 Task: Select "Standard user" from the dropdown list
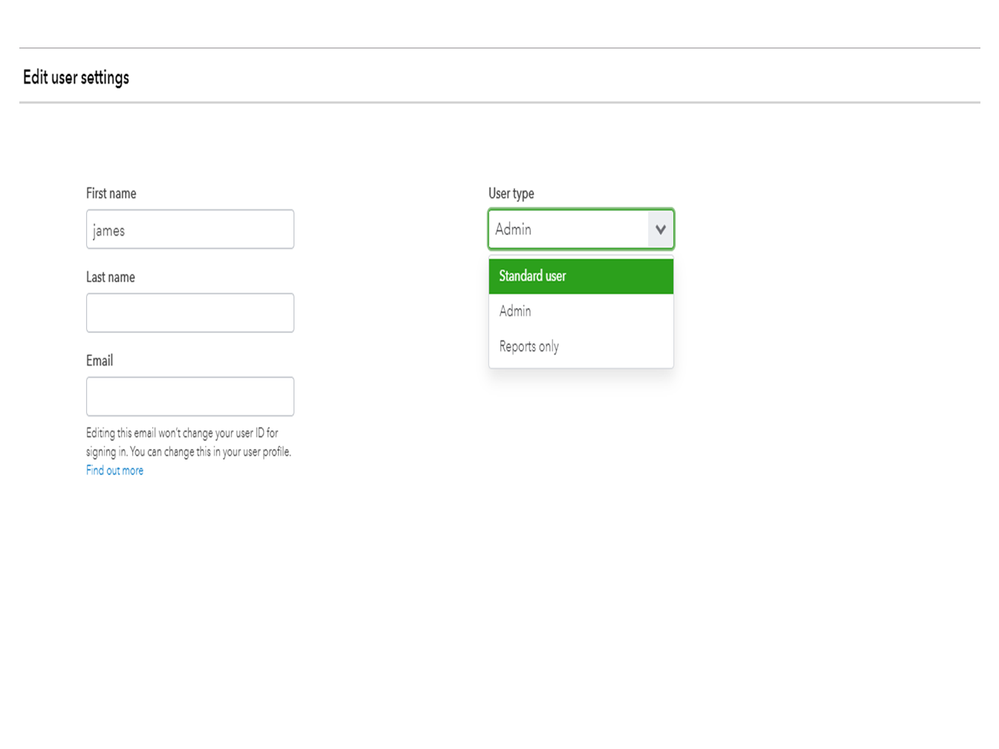[533, 276]
